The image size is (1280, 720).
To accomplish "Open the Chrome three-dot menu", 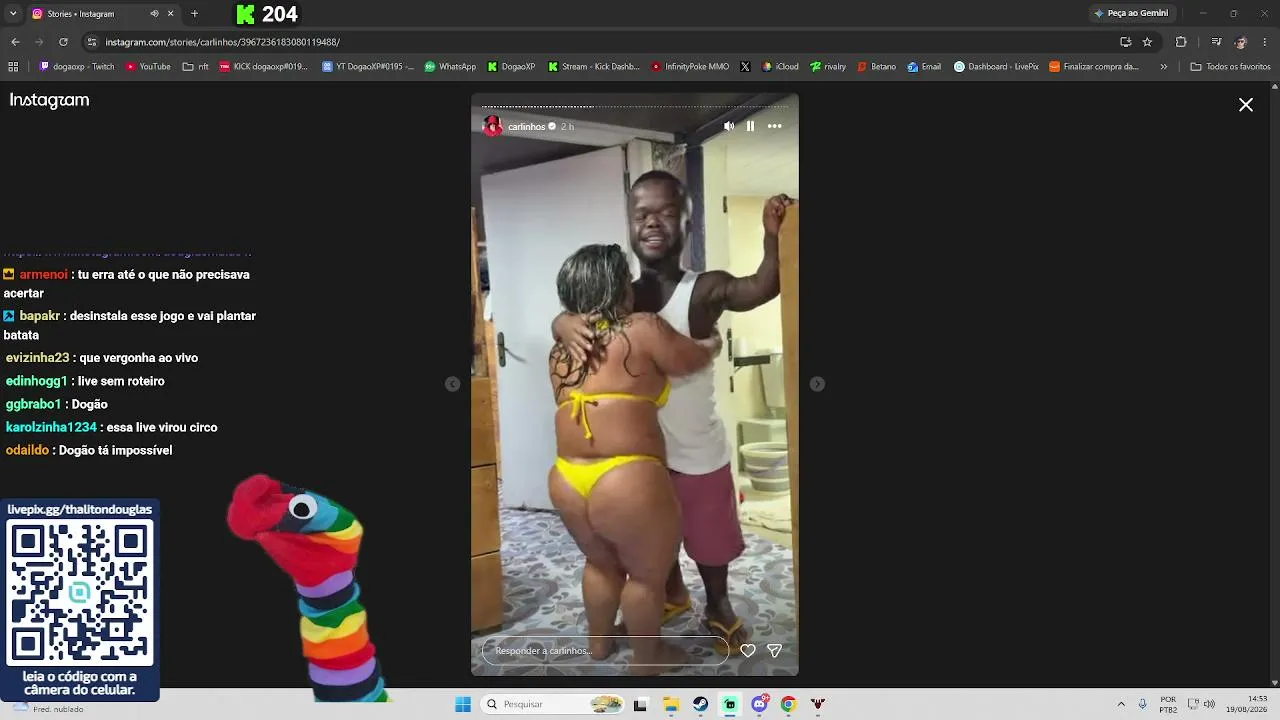I will [1265, 42].
